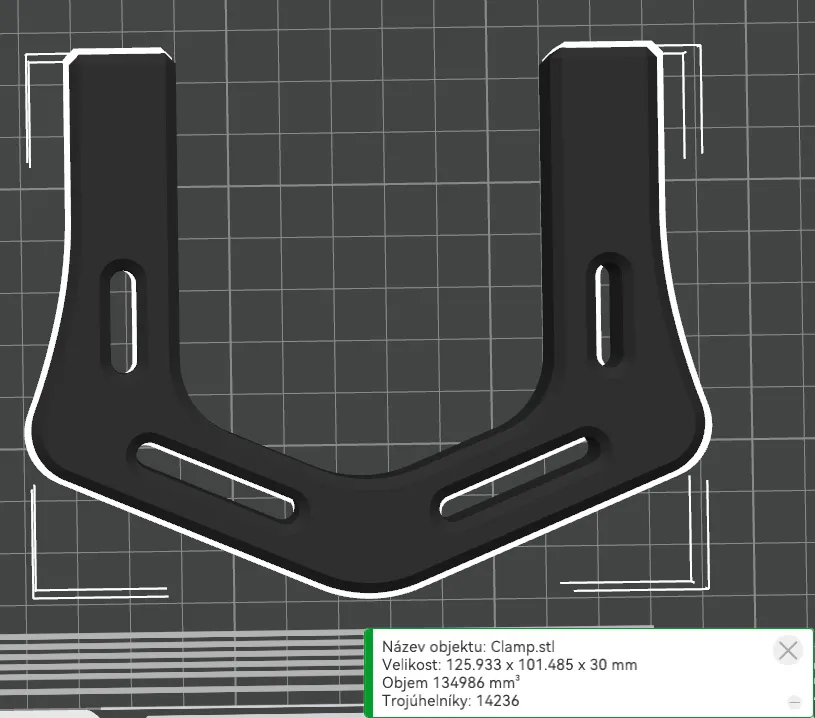The width and height of the screenshot is (815, 718).
Task: Close the Clamp.stl object info notification
Action: point(788,650)
